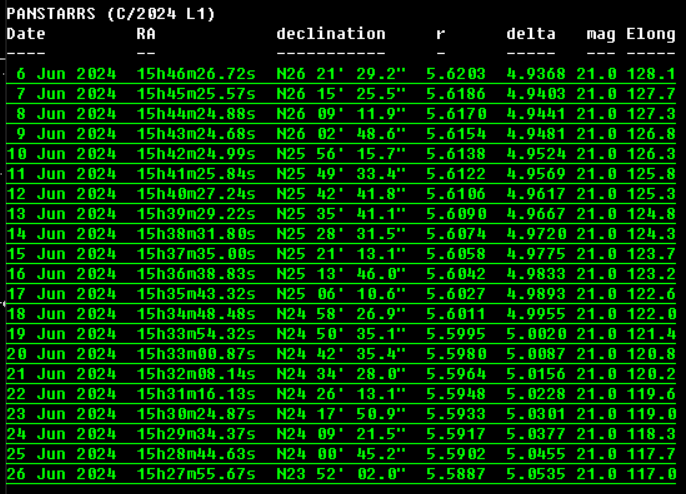Click the r value 5.5917

tap(456, 434)
